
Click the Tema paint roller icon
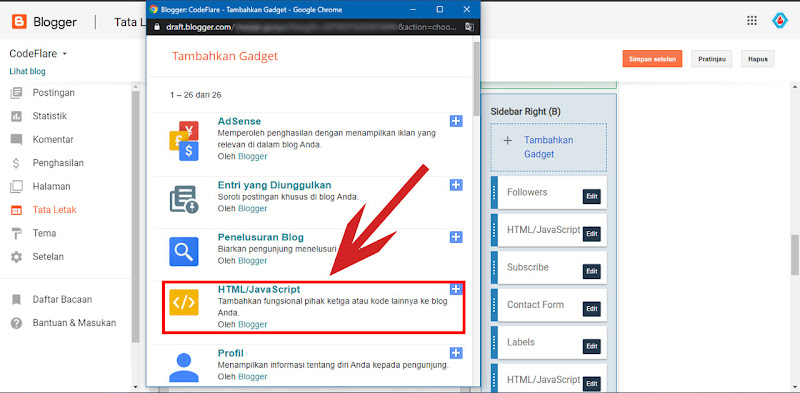click(16, 234)
